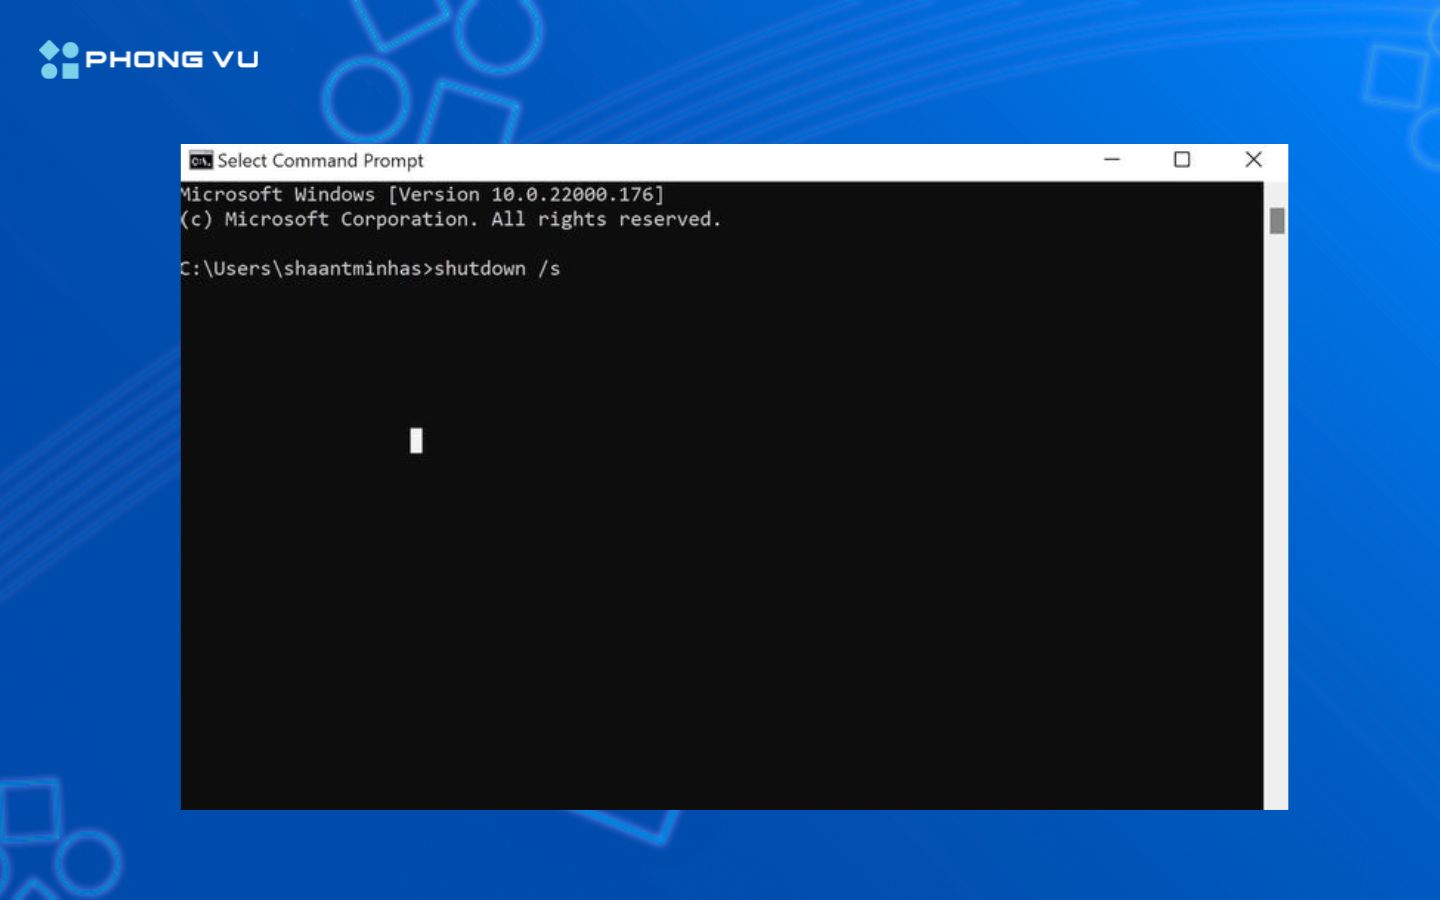
Task: Click the "Microsoft Windows" text on first line
Action: tap(278, 195)
